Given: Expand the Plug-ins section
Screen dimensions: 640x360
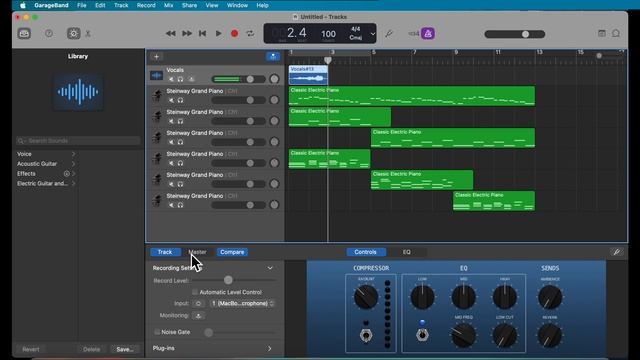Looking at the screenshot, I should [270, 349].
